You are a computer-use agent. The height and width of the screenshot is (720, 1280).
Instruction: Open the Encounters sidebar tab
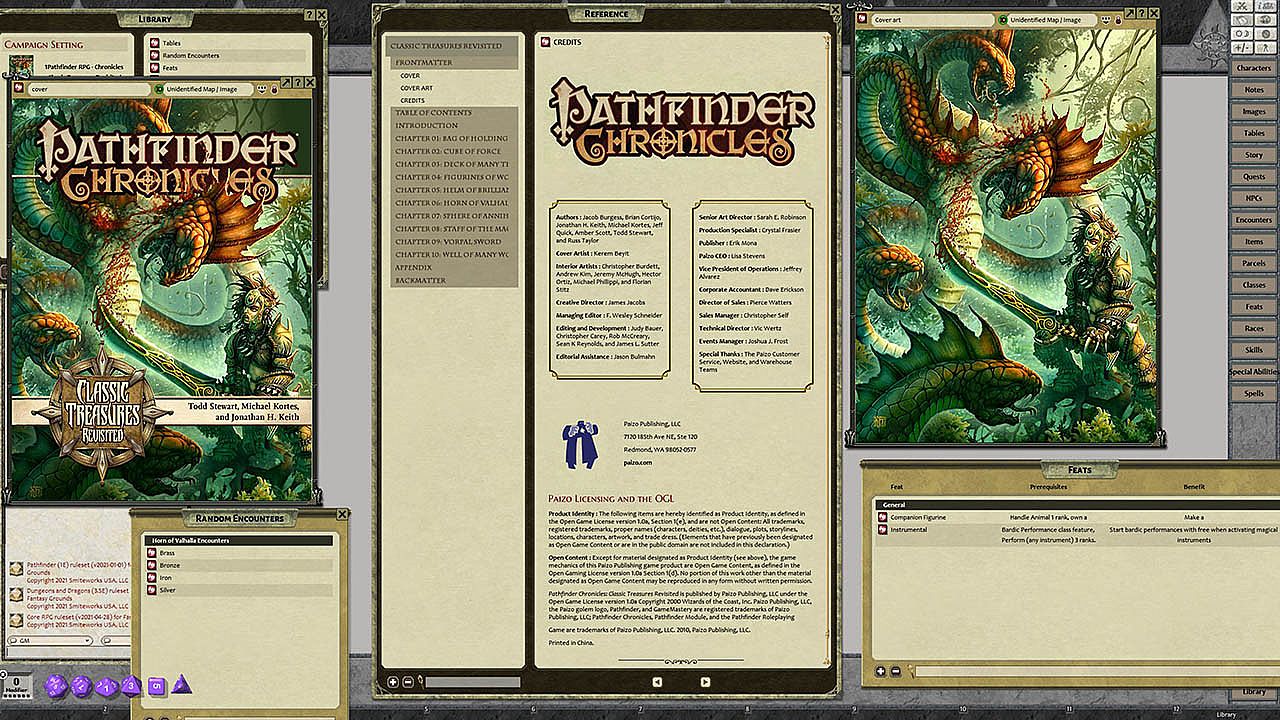coord(1254,220)
